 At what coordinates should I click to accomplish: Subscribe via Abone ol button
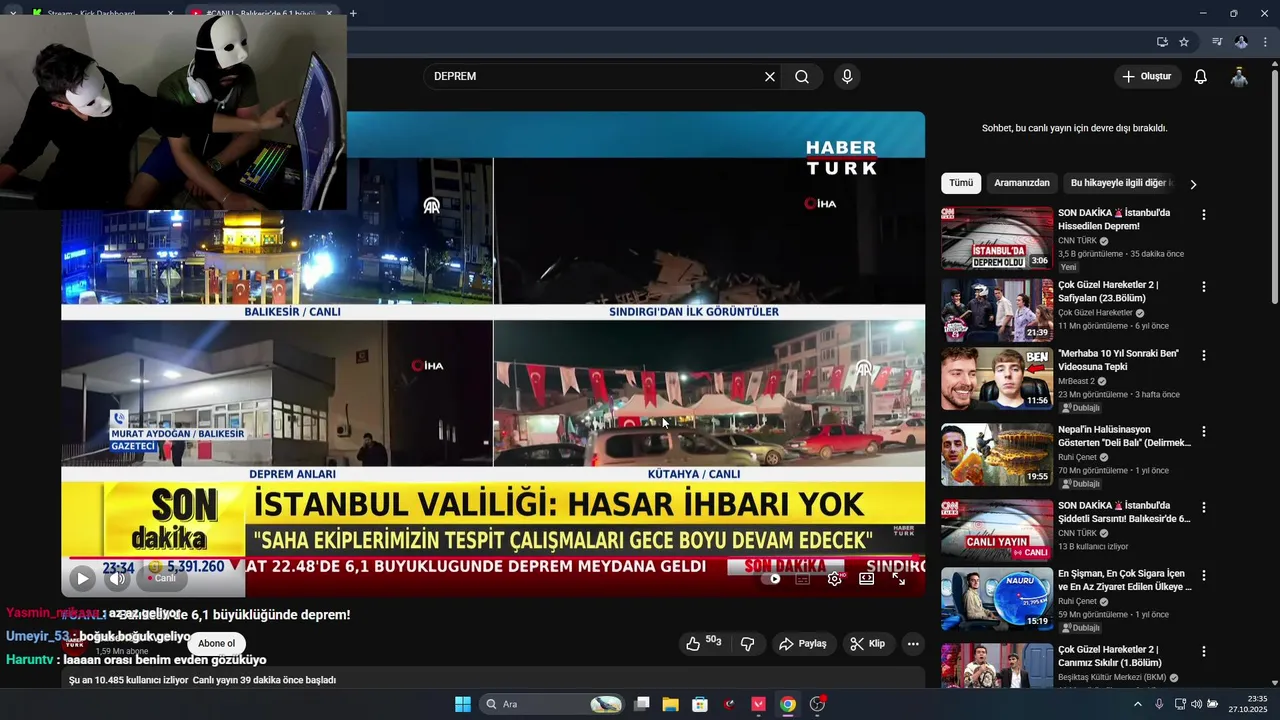(x=216, y=643)
